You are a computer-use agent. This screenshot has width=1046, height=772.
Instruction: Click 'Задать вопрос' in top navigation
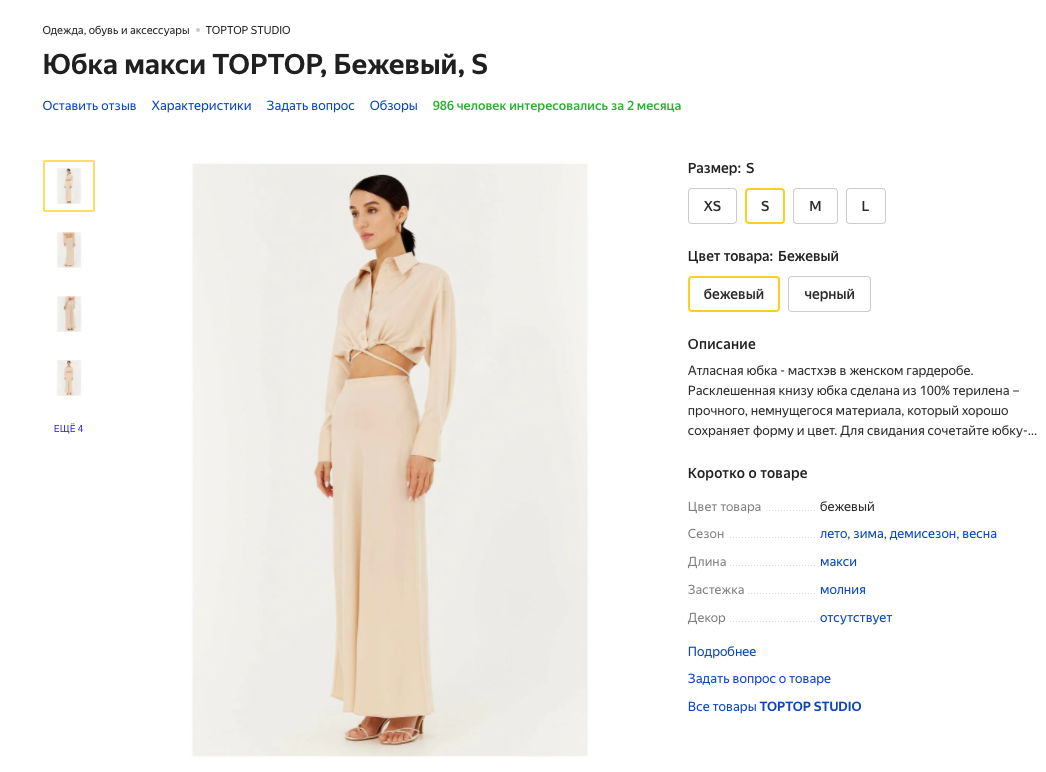310,105
